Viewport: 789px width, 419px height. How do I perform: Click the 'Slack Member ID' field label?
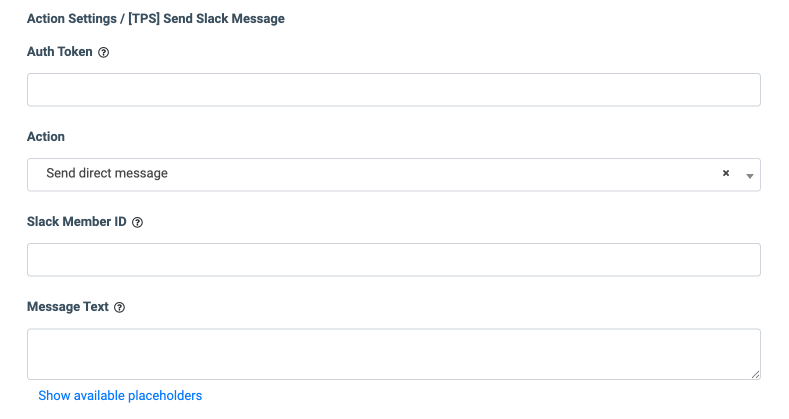[76, 222]
